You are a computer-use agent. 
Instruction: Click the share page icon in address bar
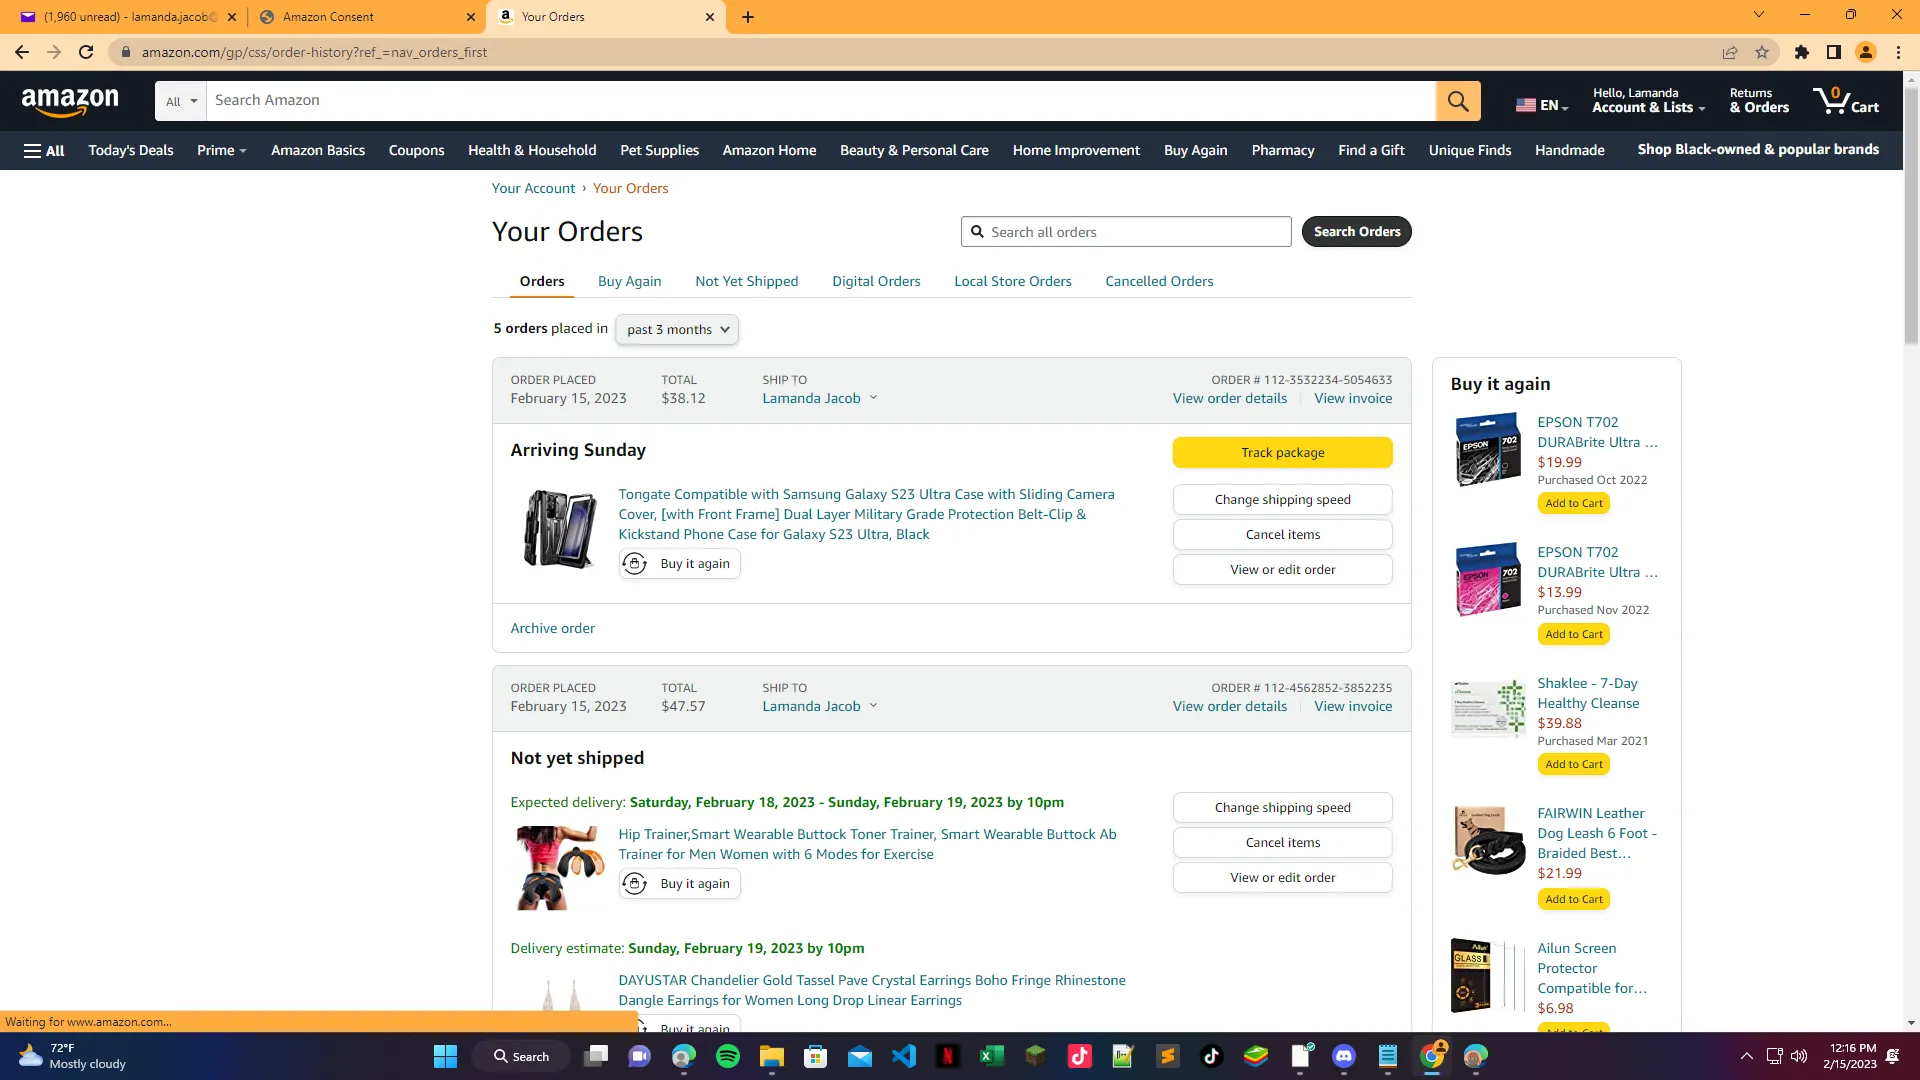(x=1730, y=52)
